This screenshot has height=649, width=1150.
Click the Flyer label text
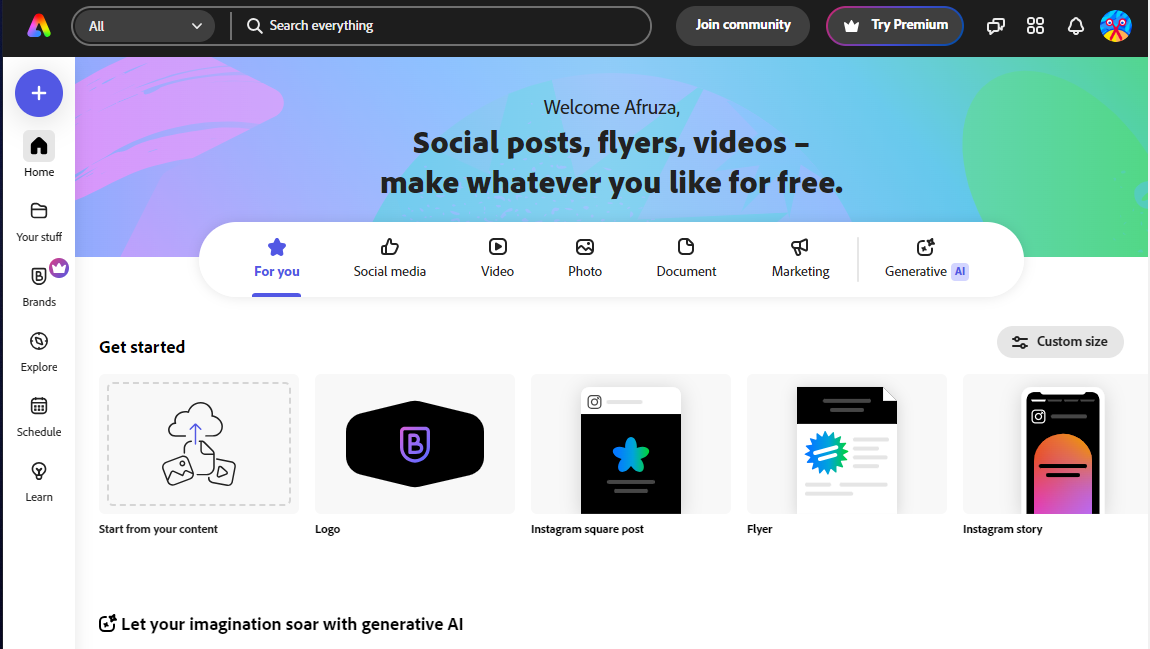759,529
